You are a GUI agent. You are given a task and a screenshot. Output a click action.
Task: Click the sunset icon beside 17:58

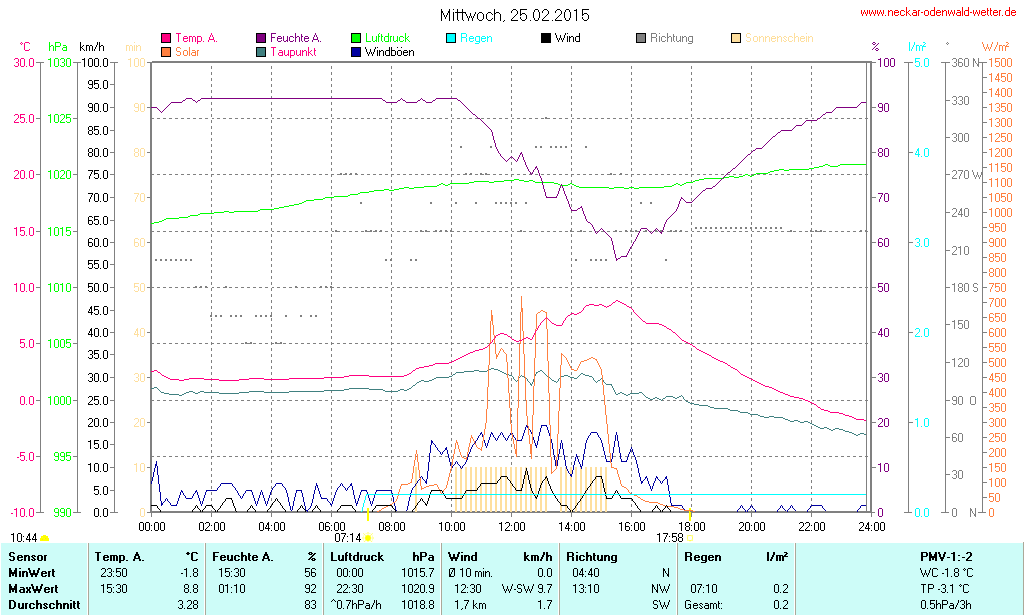pyautogui.click(x=691, y=538)
